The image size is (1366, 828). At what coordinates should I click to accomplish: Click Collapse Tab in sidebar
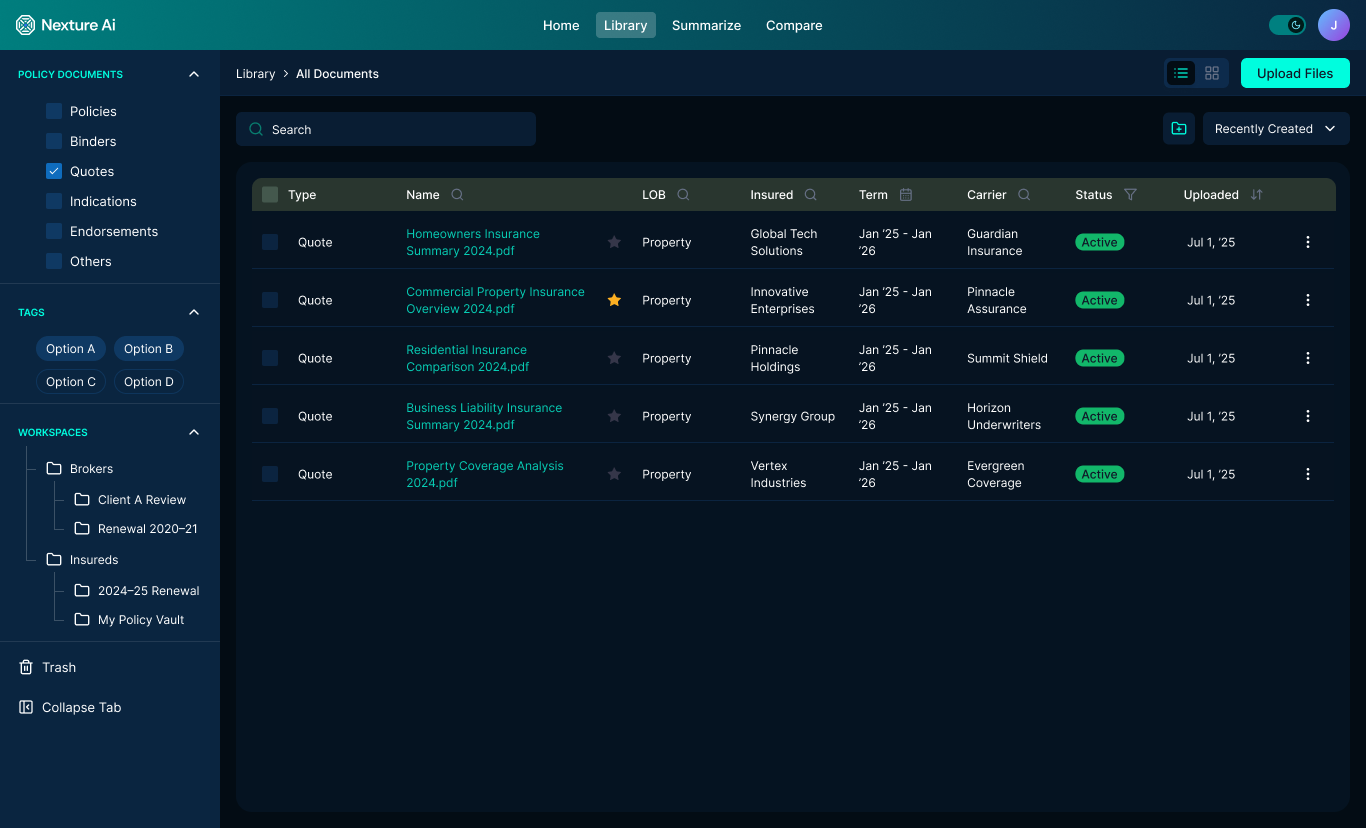point(70,707)
